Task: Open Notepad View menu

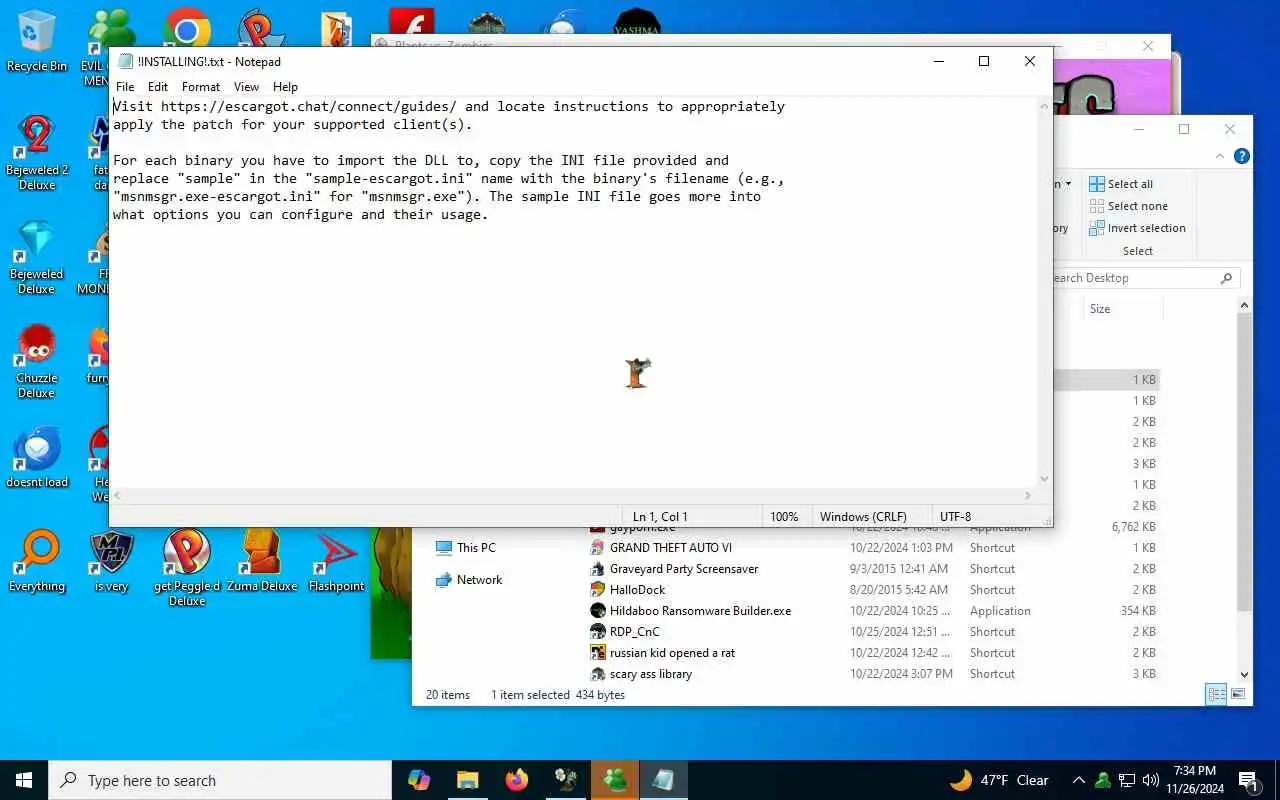Action: pos(246,87)
